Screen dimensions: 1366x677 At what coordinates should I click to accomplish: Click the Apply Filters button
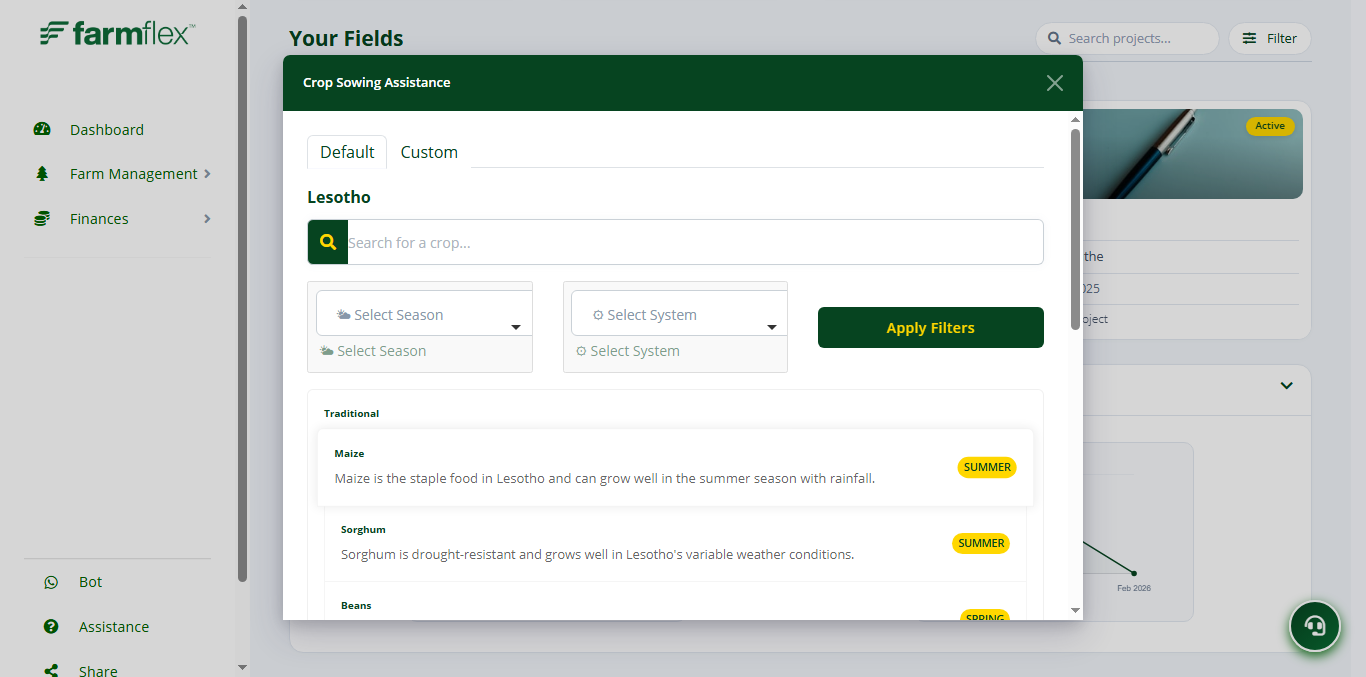(x=931, y=328)
